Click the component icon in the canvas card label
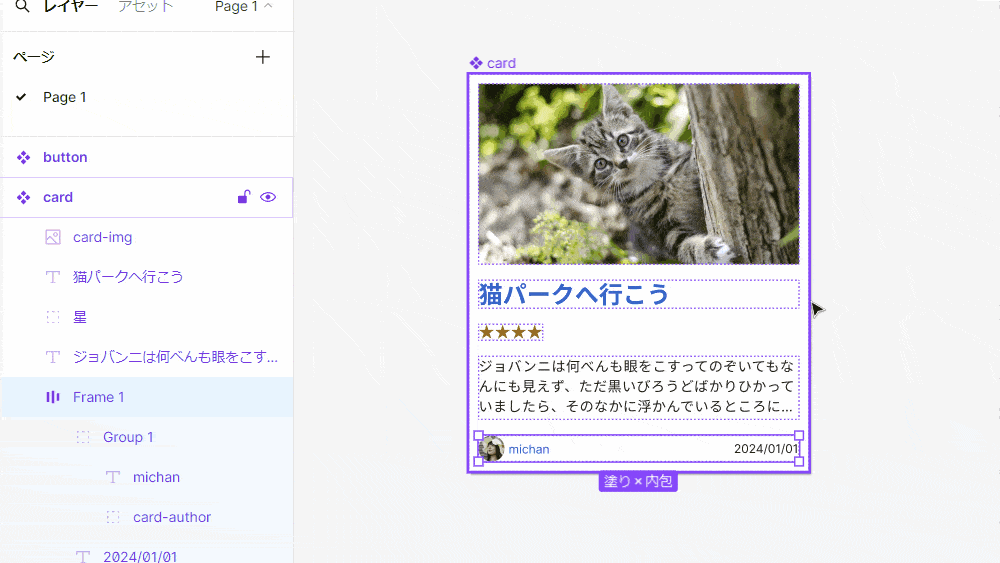This screenshot has width=1000, height=563. pos(476,63)
